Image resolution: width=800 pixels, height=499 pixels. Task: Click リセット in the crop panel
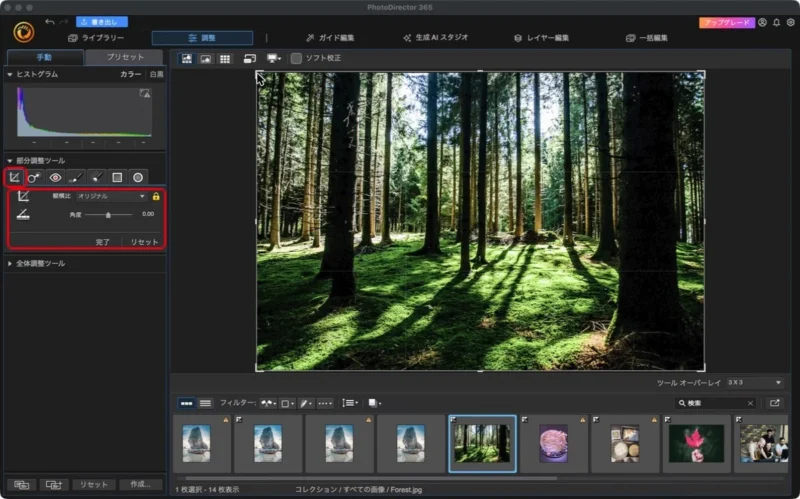pos(144,242)
